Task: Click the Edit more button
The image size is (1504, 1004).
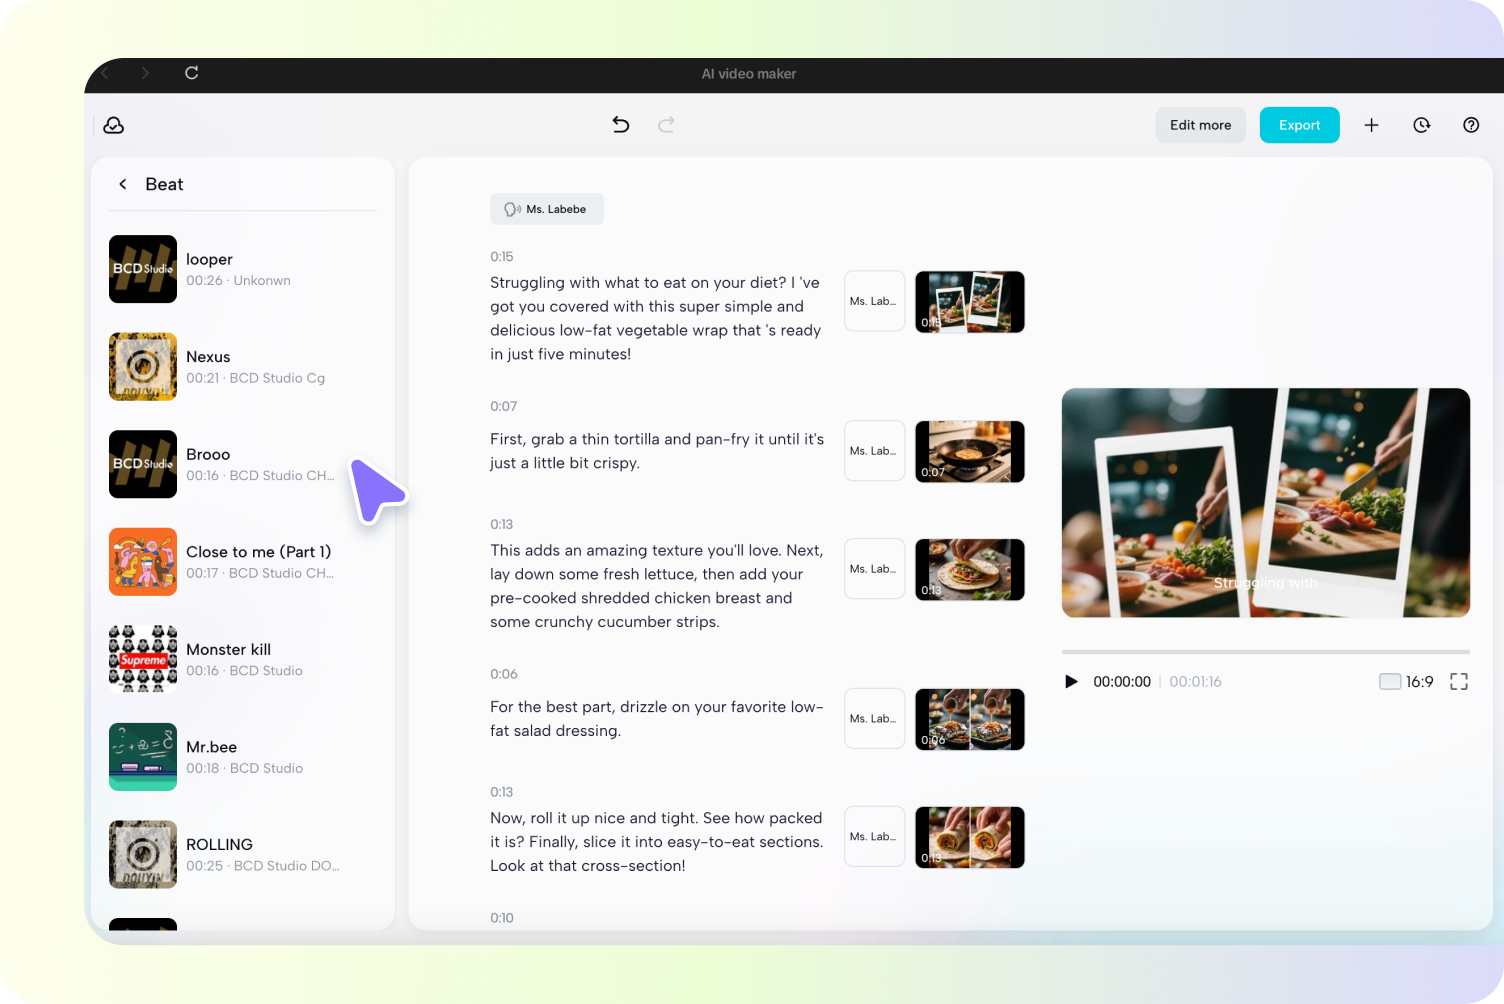Action: pos(1200,124)
